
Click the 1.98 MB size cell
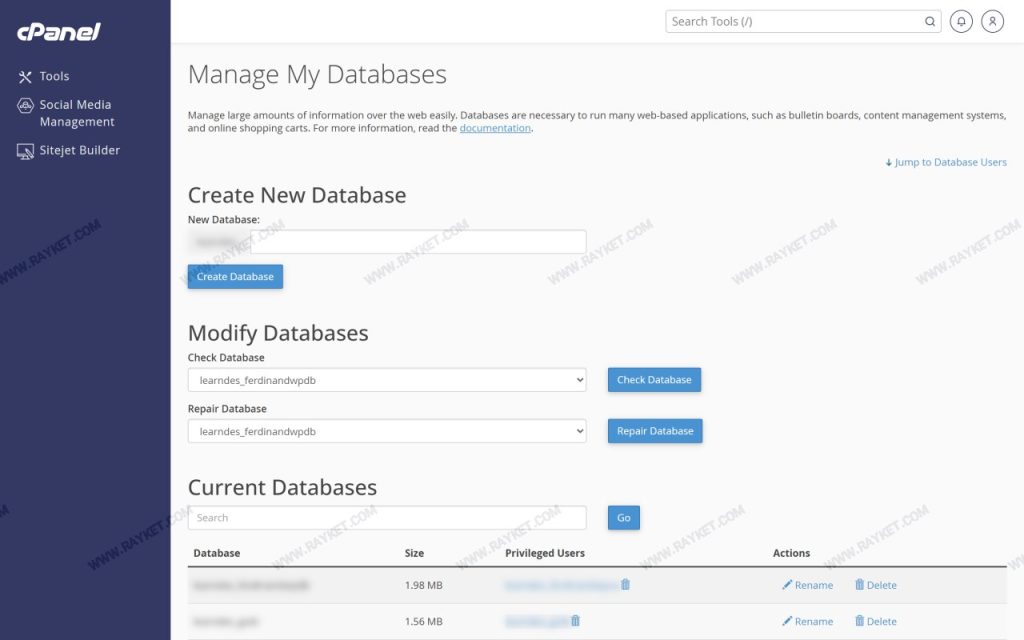(423, 585)
